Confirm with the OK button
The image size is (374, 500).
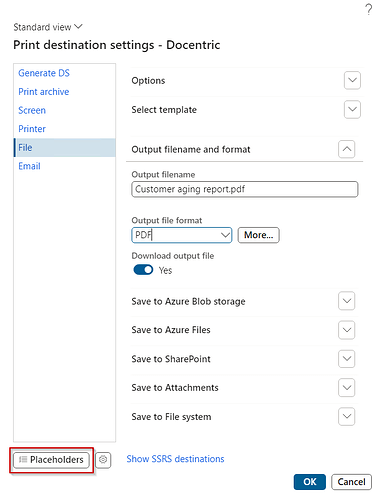pyautogui.click(x=310, y=482)
